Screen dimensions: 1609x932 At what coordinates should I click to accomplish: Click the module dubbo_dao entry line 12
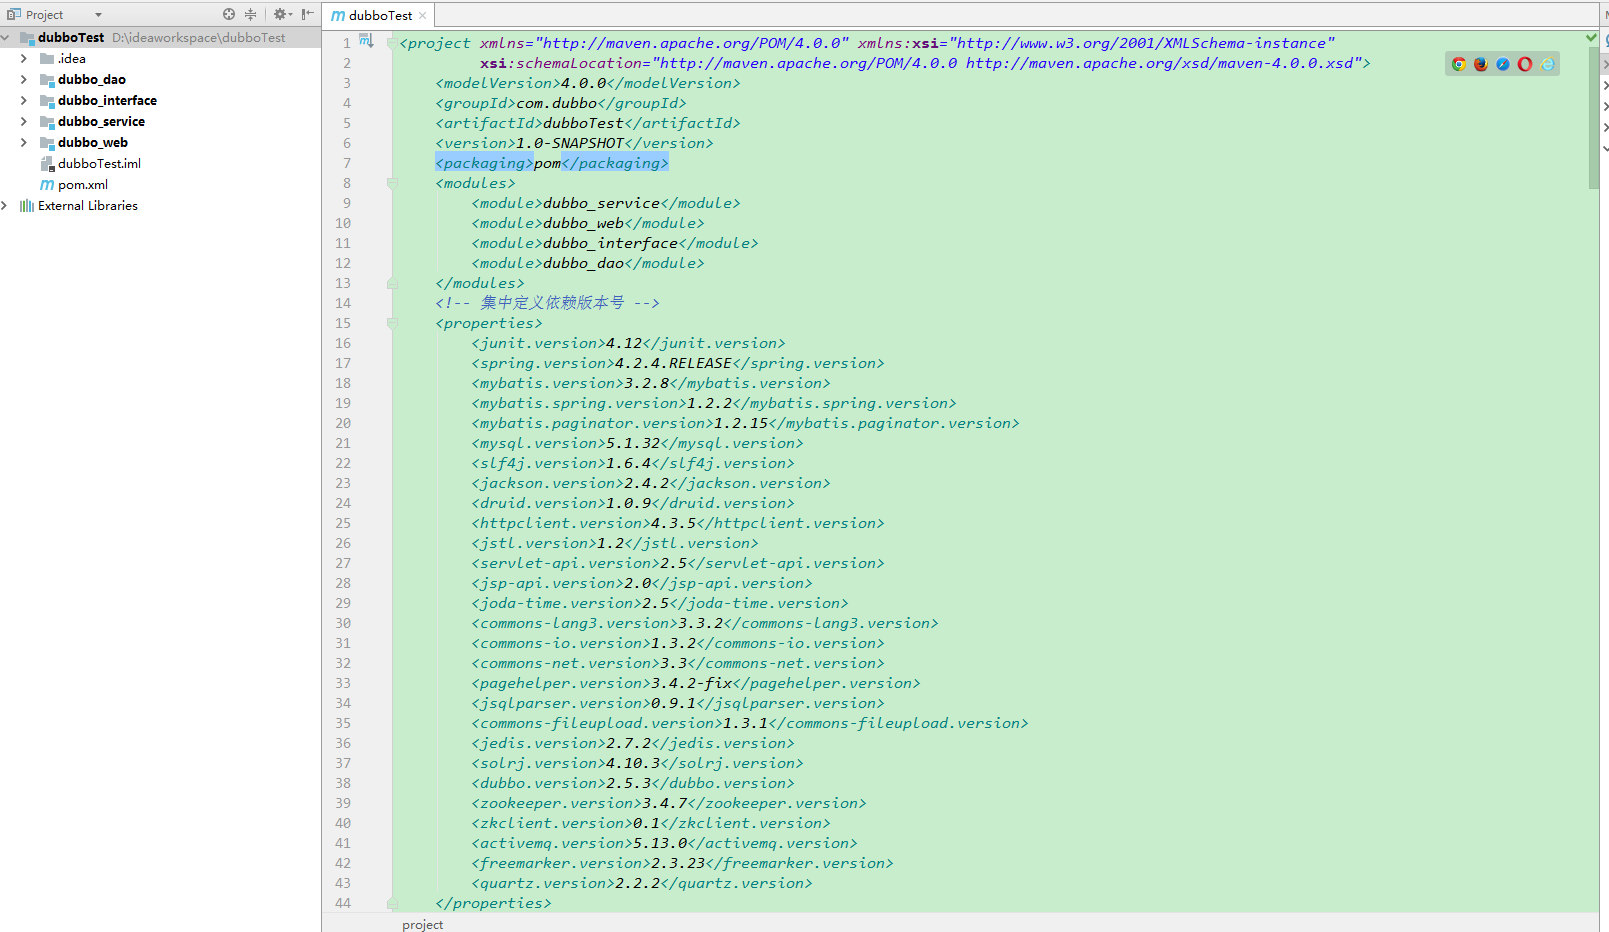pos(588,263)
